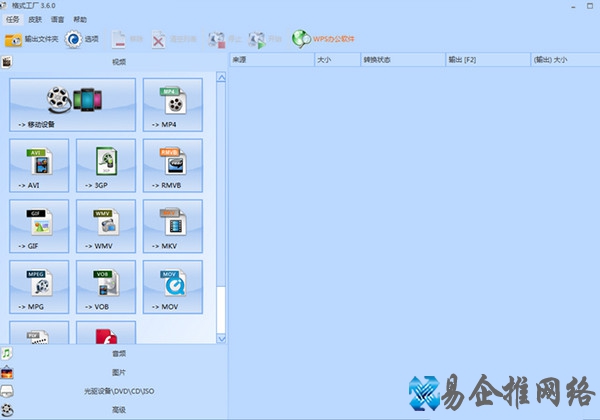Viewport: 600px width, 420px height.
Task: Click the 输出 [F2] column header
Action: click(x=488, y=60)
